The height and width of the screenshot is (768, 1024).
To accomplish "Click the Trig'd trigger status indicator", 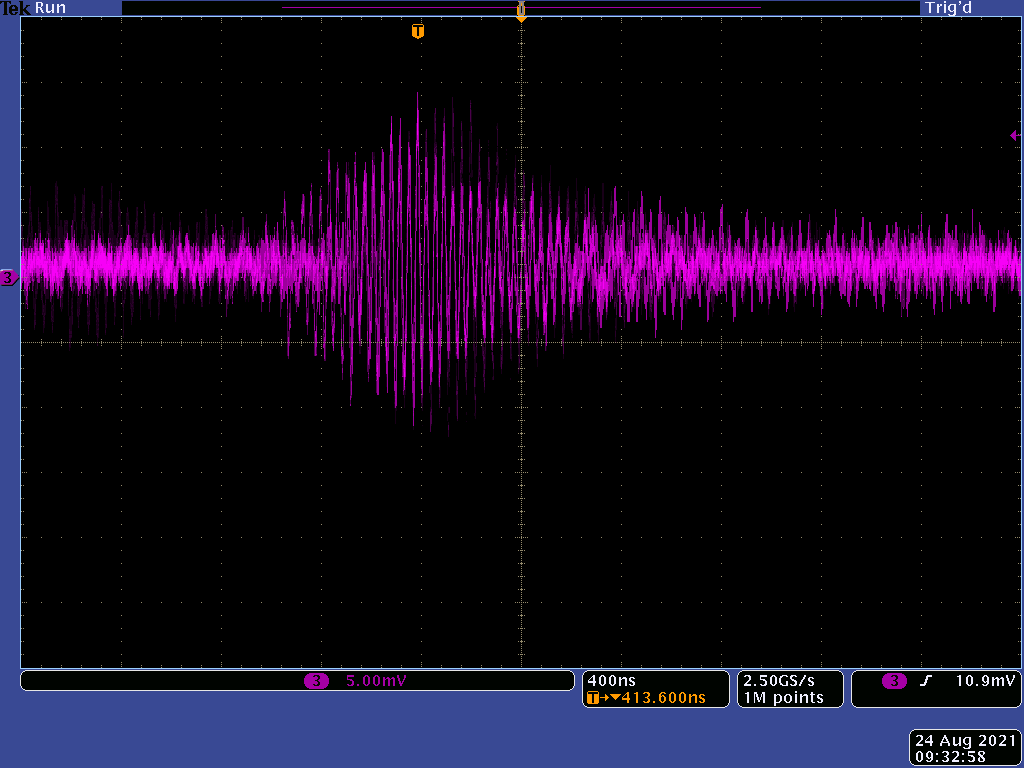I will click(x=948, y=8).
